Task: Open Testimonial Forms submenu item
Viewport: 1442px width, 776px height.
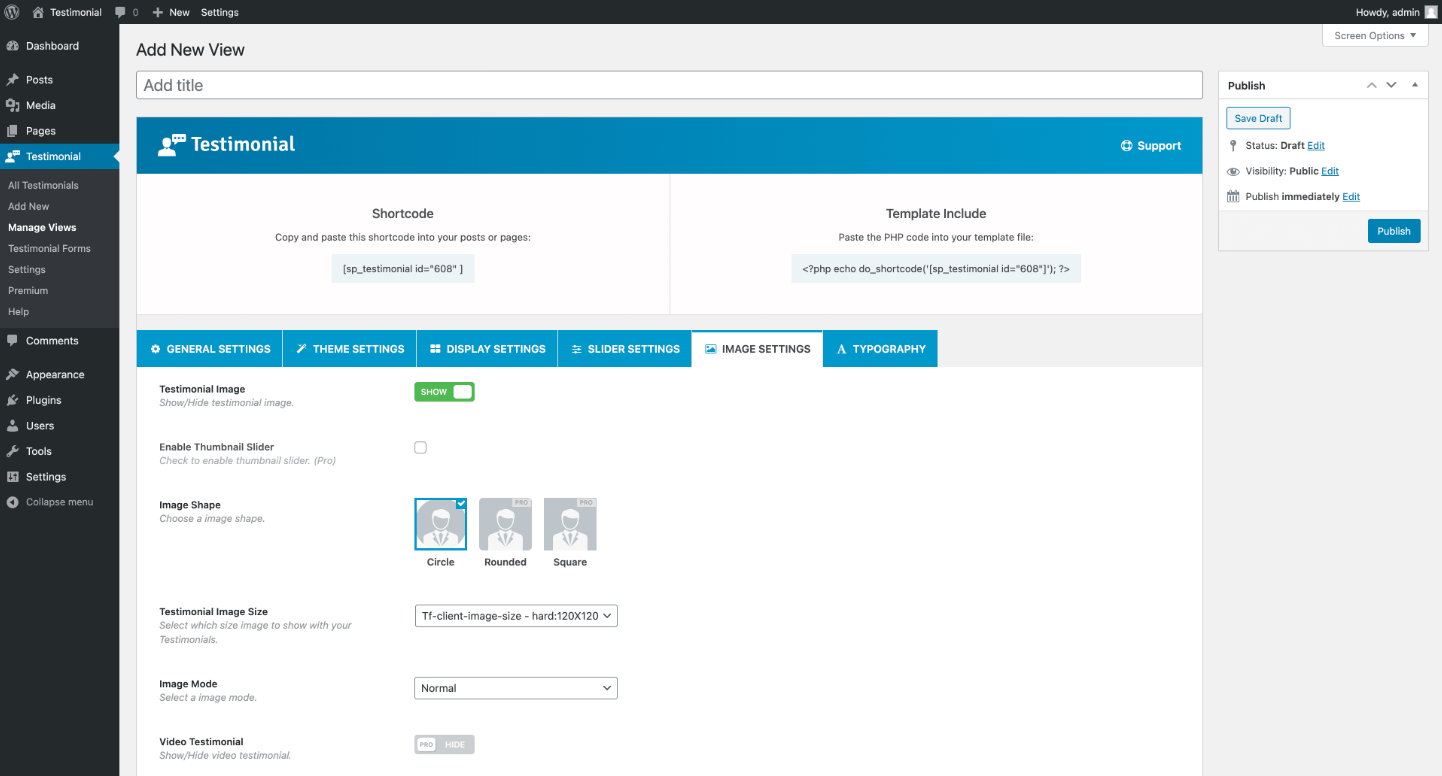Action: 49,249
